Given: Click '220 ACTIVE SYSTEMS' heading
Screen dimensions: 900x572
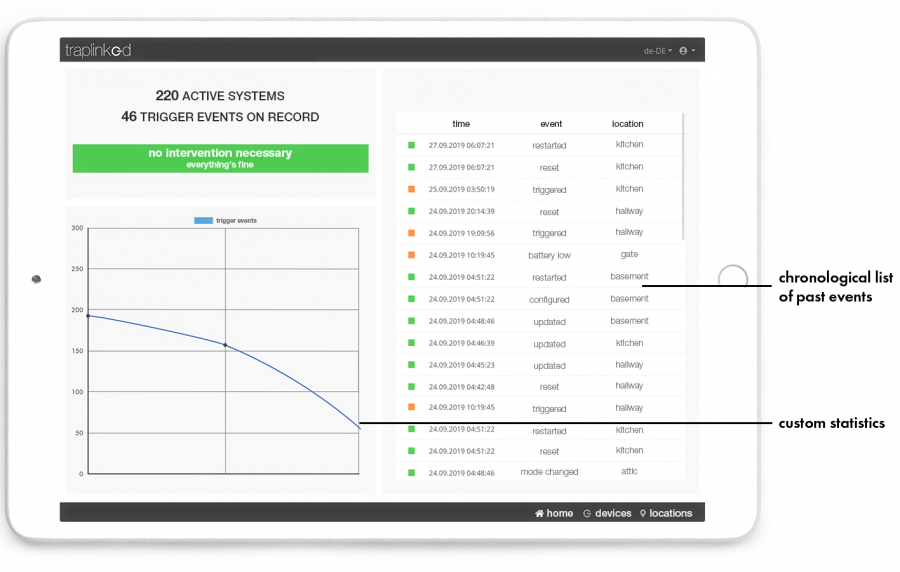Looking at the screenshot, I should pos(220,96).
